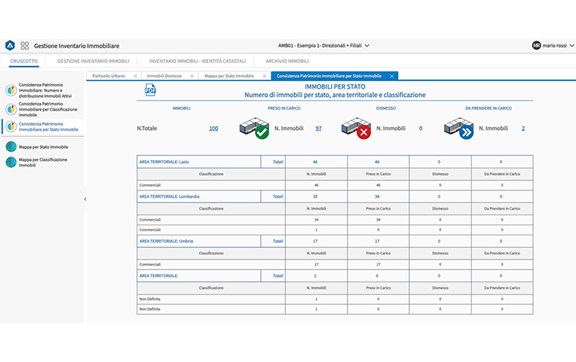Open the apps grid launcher icon
This screenshot has height=362, width=576.
[25, 46]
